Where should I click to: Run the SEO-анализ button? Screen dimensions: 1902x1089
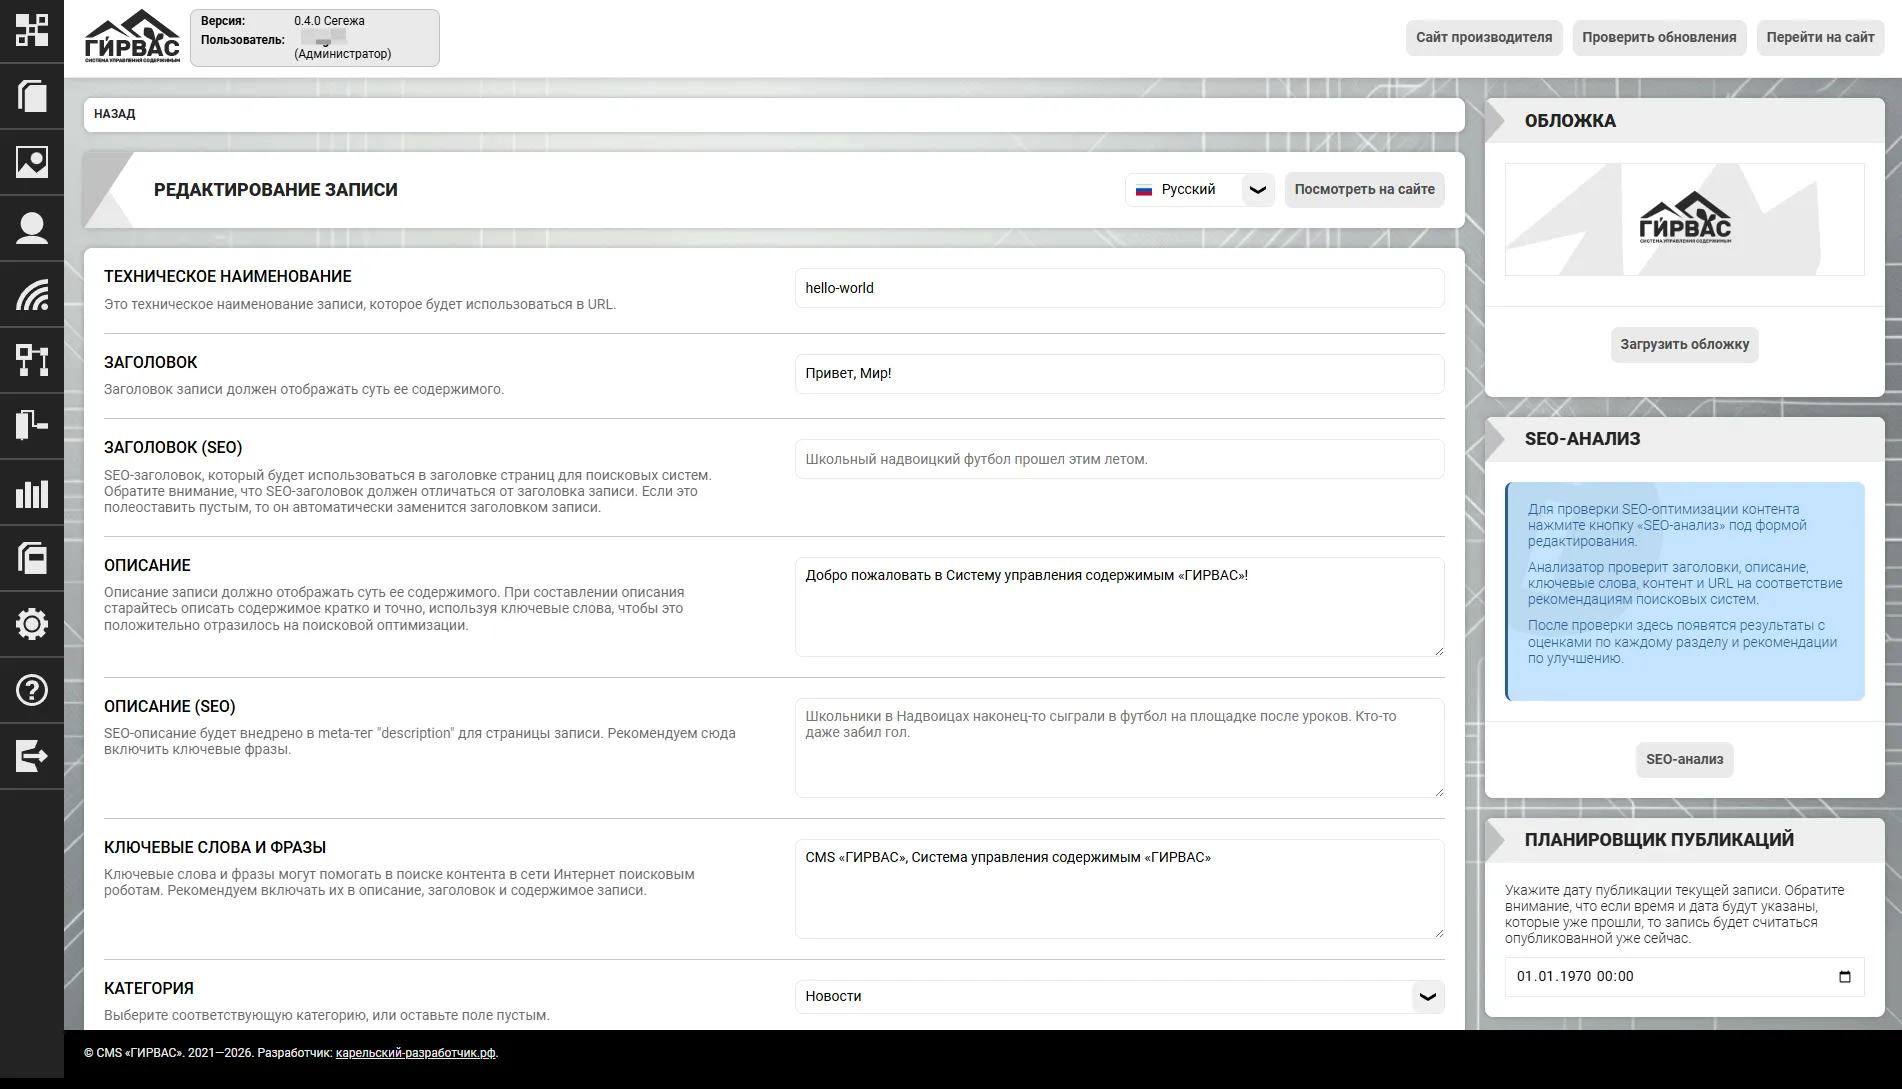click(1684, 760)
